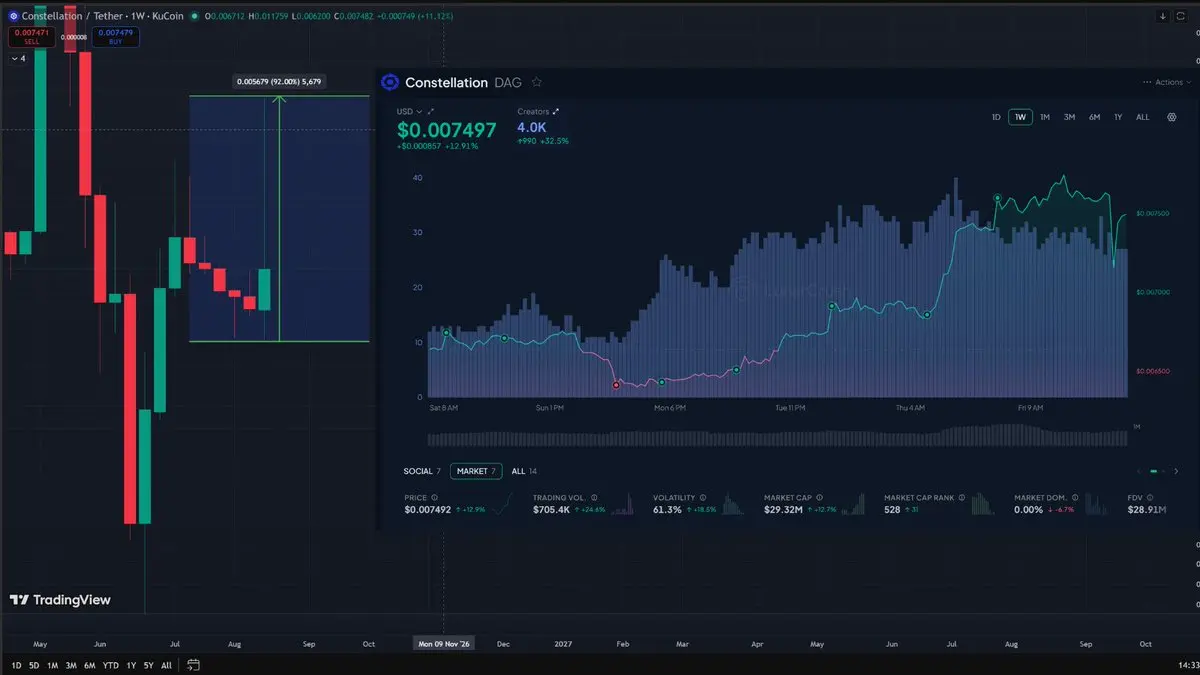Switch to the ALL 14 metrics tab
This screenshot has width=1200, height=675.
524,471
